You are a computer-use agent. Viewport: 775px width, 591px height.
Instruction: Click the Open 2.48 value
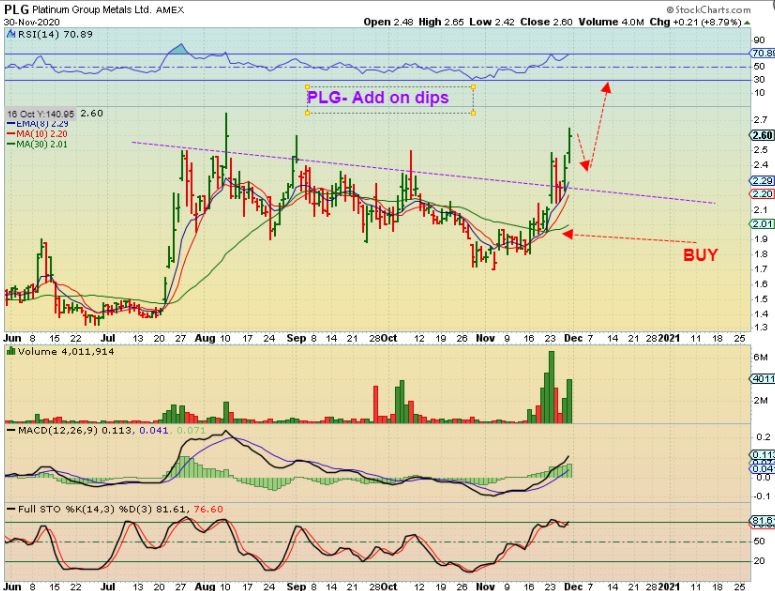[x=388, y=22]
